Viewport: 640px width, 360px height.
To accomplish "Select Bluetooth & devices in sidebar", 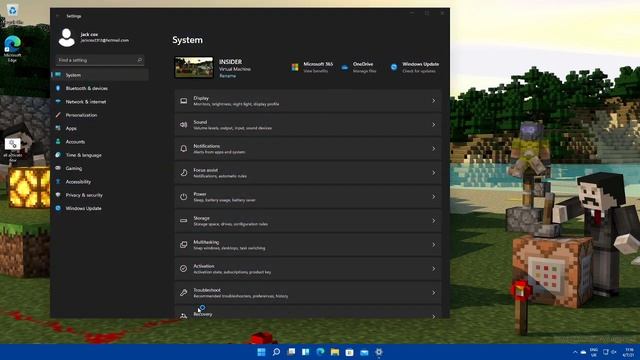I will [x=100, y=88].
